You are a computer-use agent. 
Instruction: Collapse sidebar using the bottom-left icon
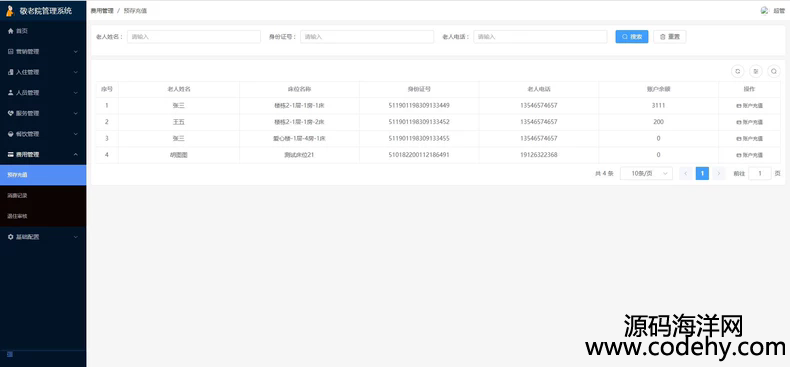coord(10,355)
